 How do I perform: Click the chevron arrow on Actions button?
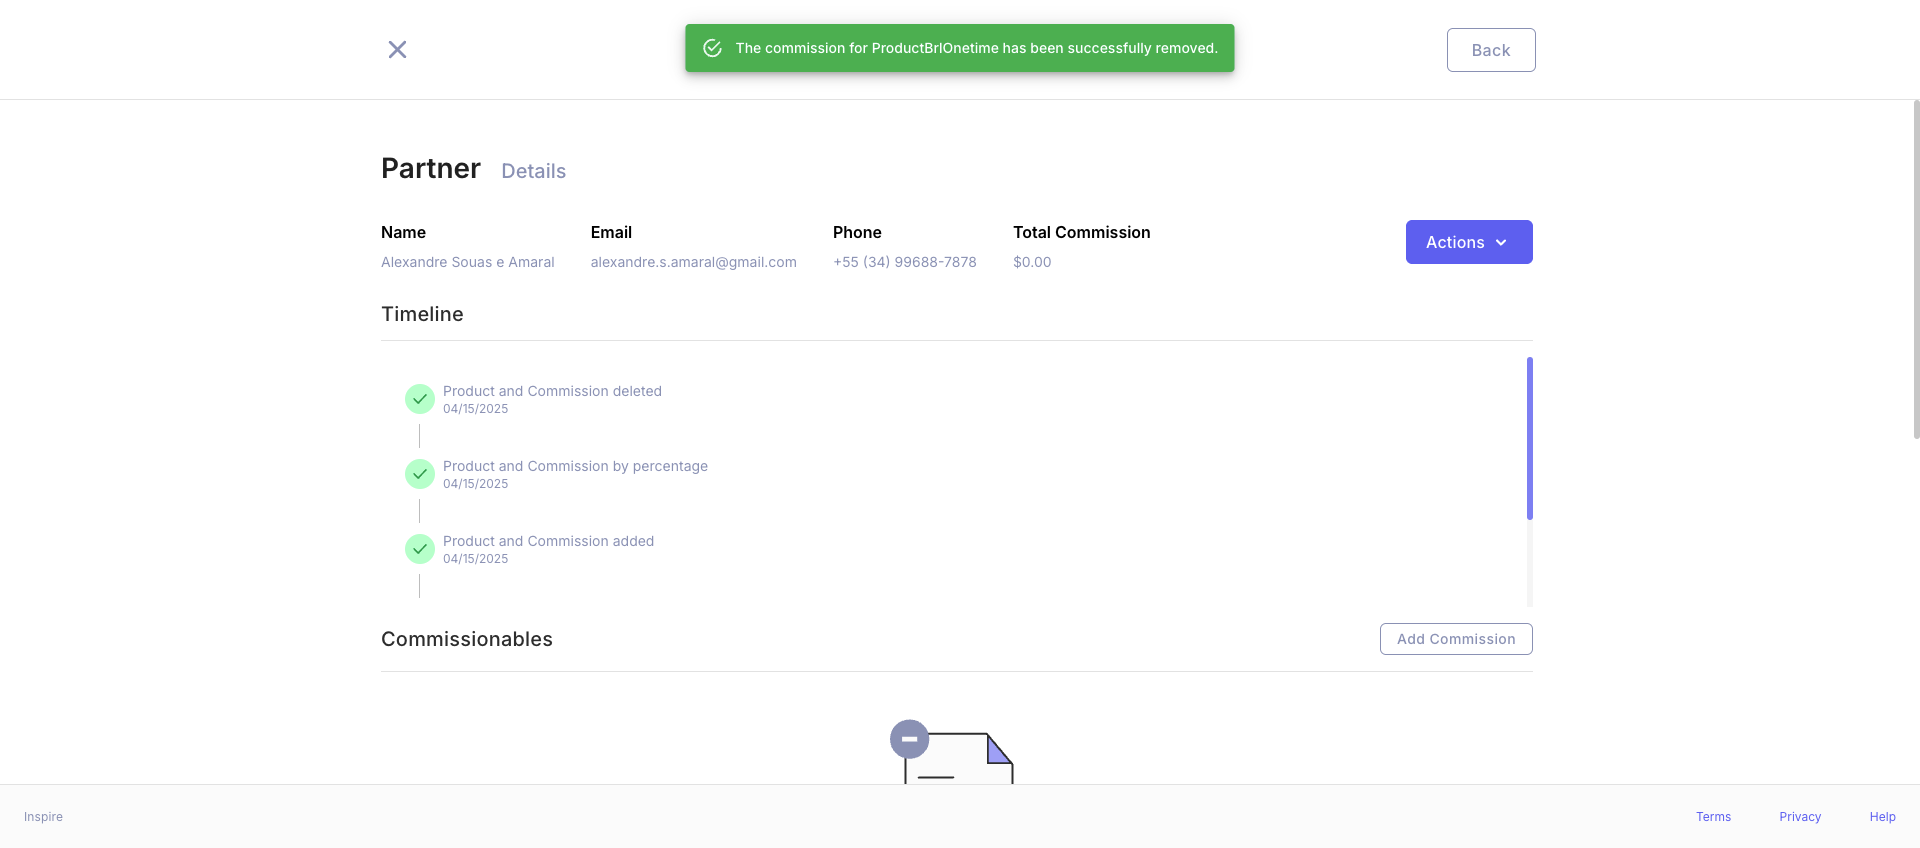point(1501,243)
